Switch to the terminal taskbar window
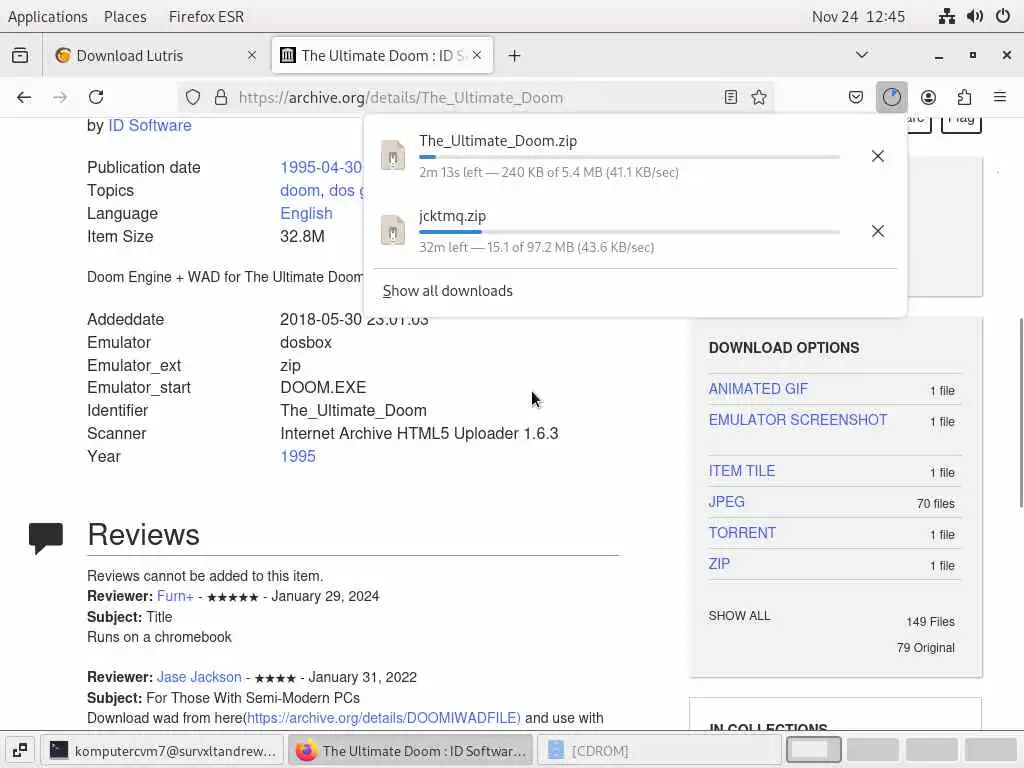This screenshot has width=1024, height=768. tap(163, 750)
